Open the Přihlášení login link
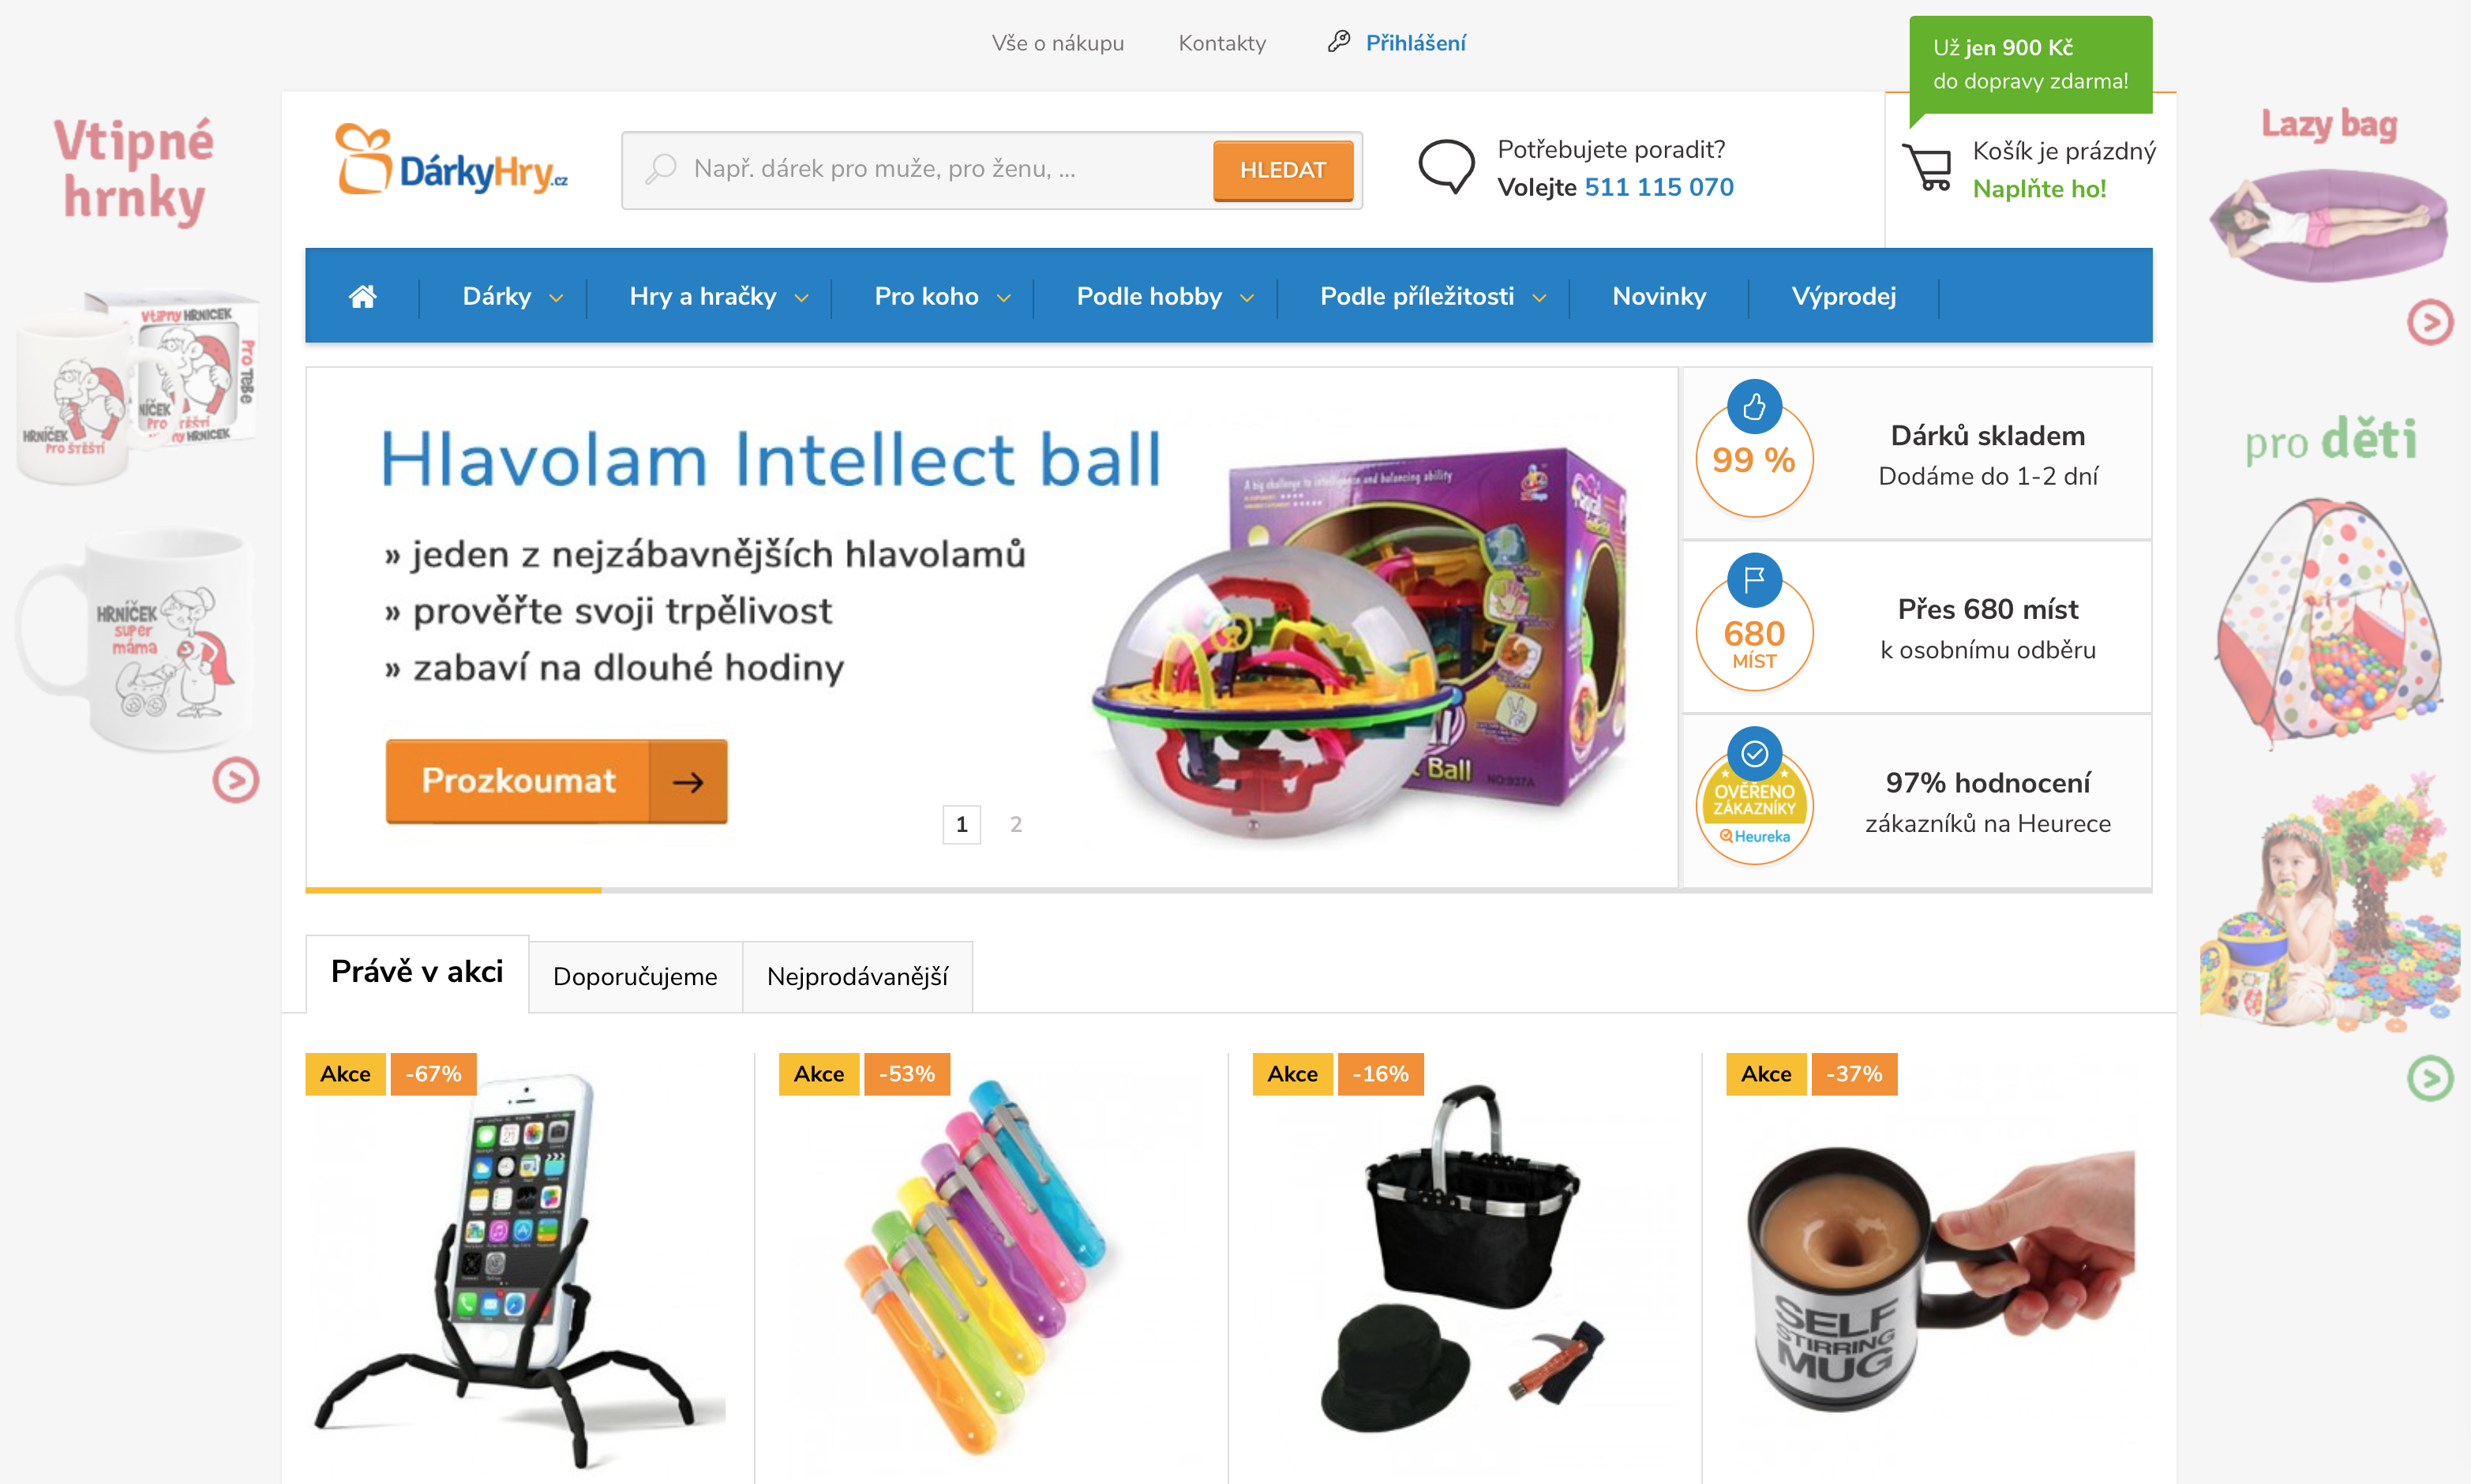The height and width of the screenshot is (1484, 2471). coord(1415,43)
